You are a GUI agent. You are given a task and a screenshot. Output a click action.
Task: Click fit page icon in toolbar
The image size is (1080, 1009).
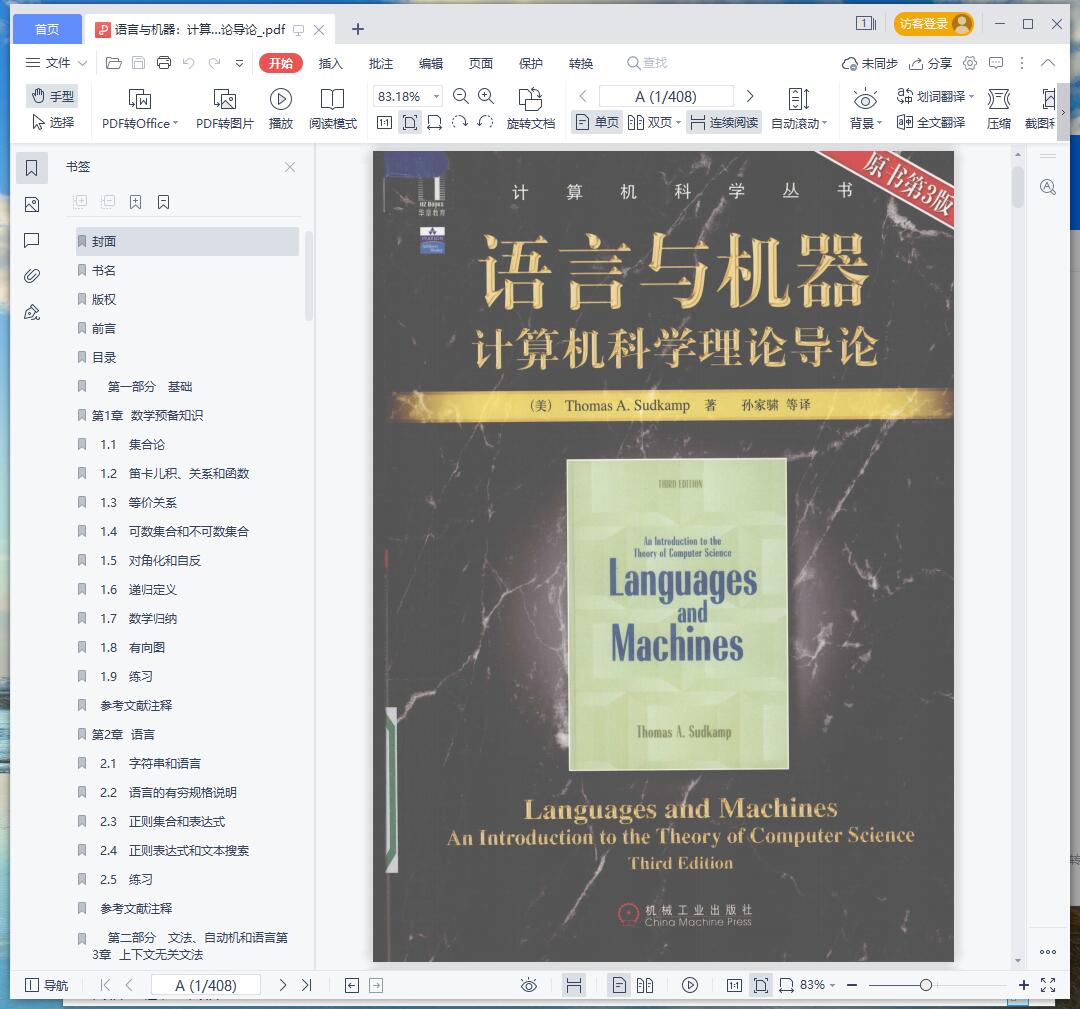410,123
